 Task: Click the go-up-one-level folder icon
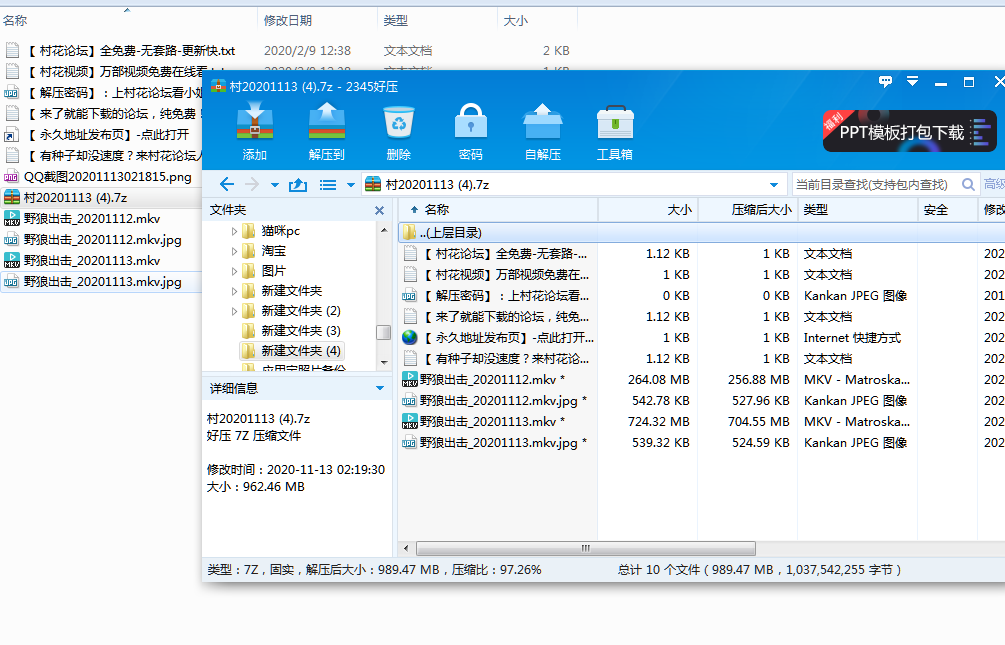[297, 185]
